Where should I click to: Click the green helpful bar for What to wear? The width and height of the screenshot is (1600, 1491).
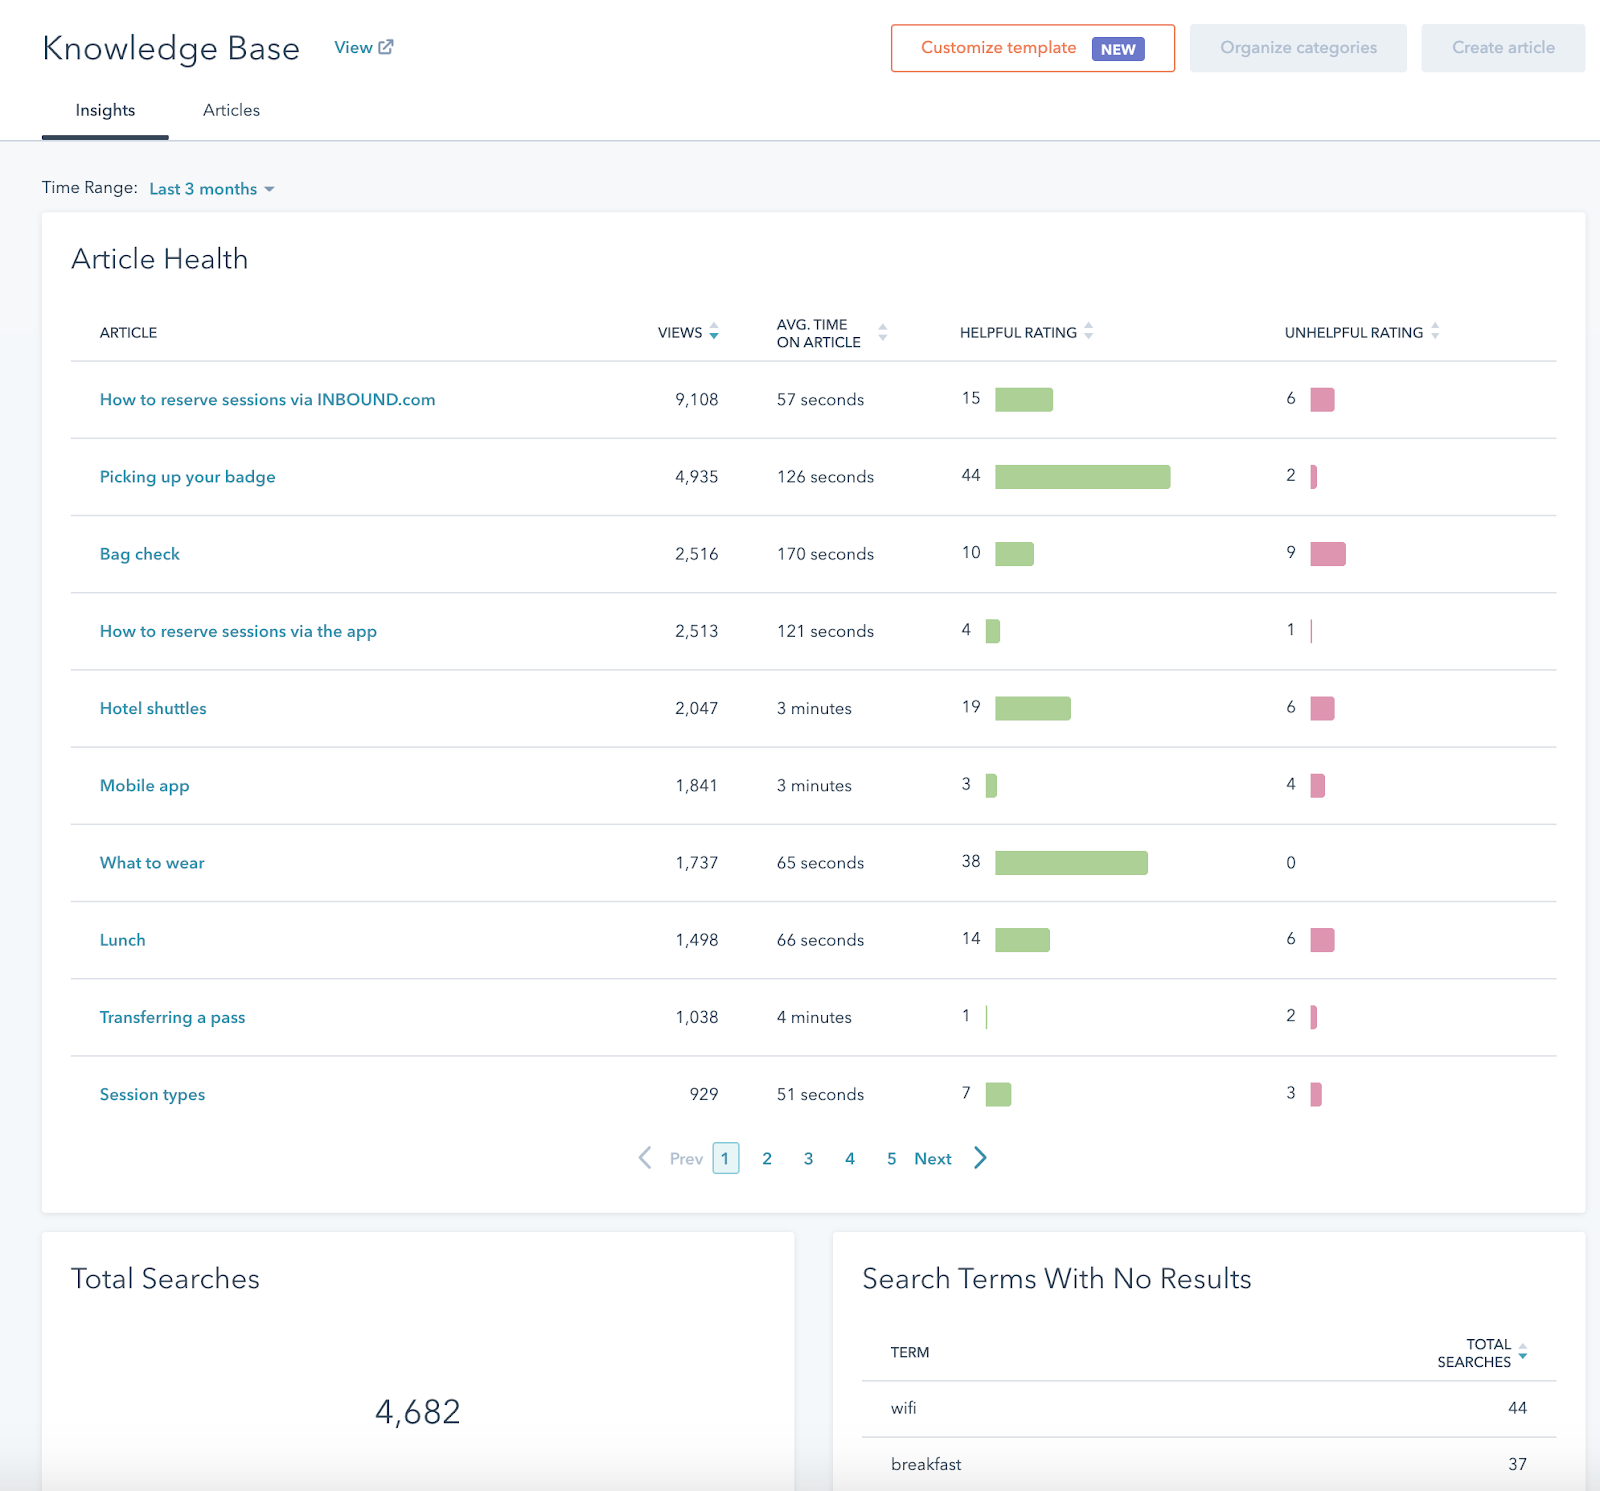[1071, 863]
